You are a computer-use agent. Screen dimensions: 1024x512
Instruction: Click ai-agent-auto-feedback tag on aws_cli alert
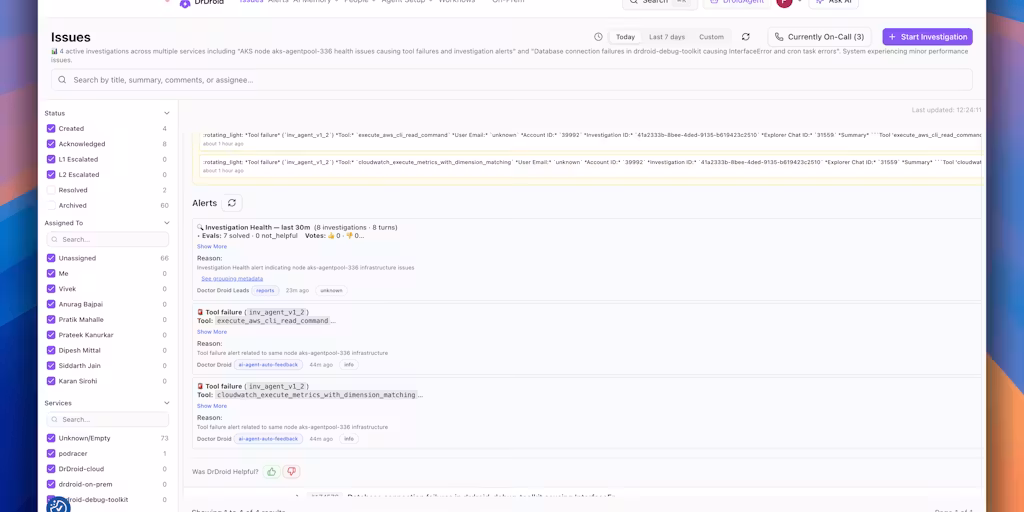(268, 364)
